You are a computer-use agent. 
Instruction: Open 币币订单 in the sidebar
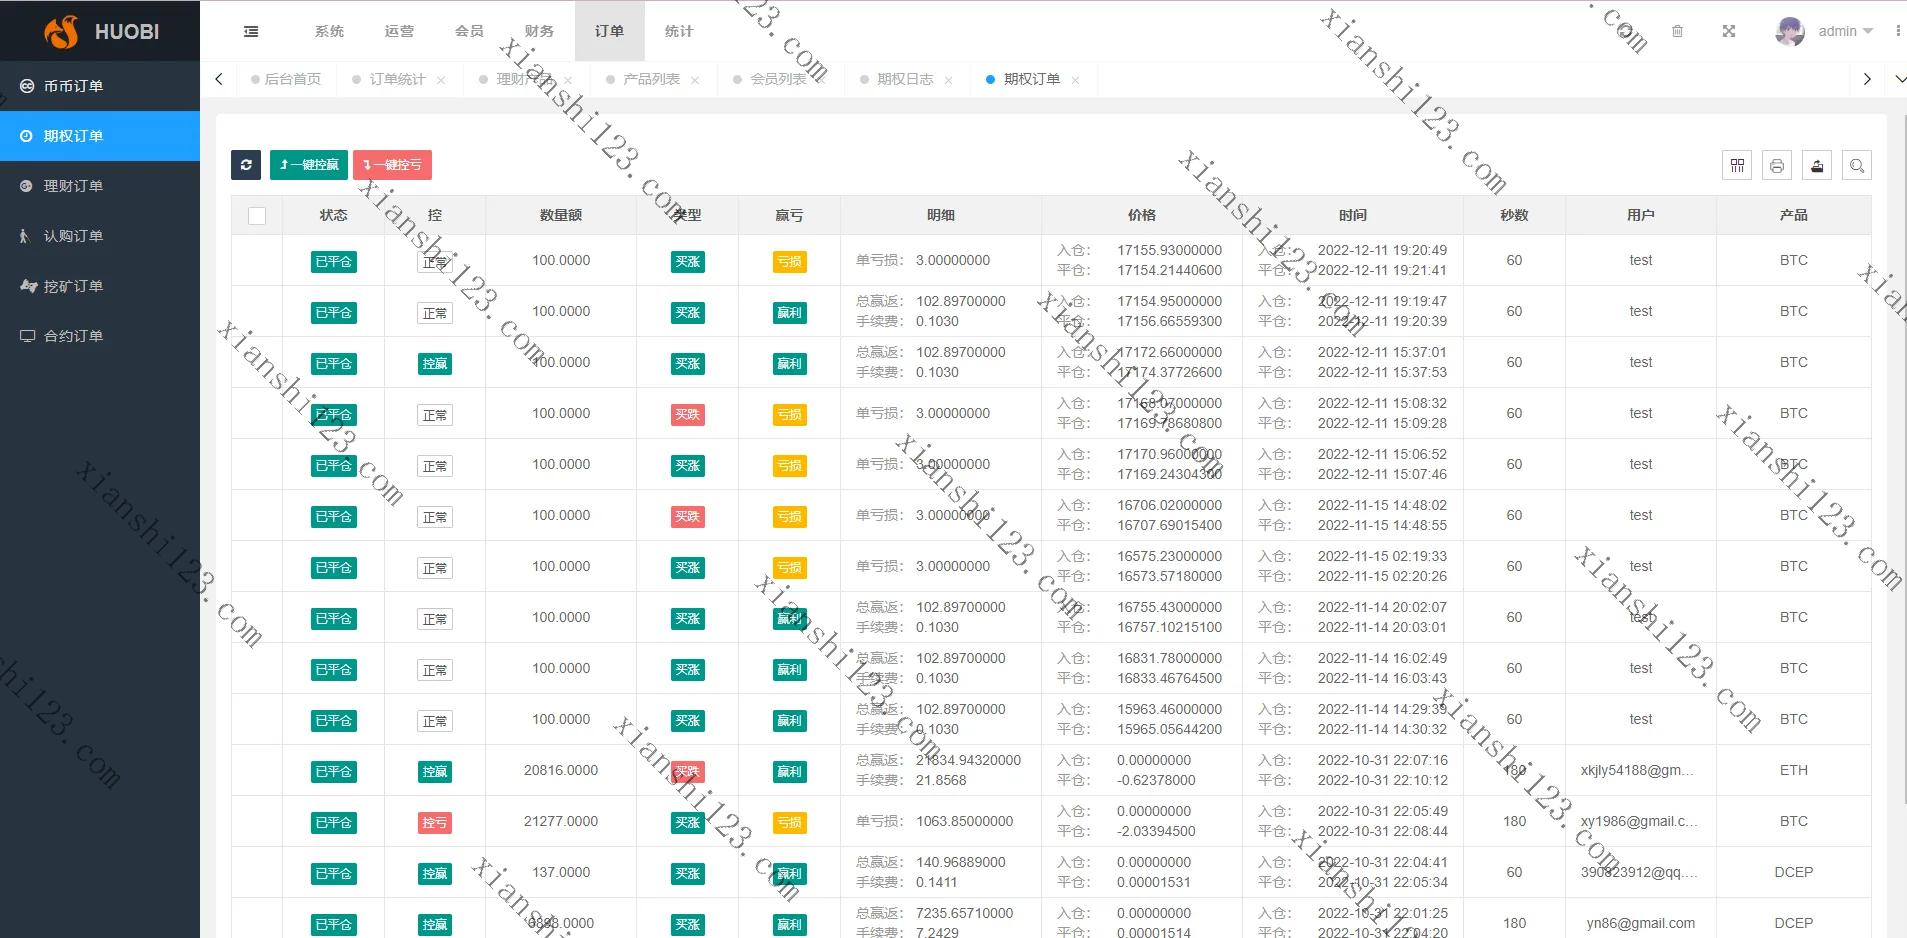100,86
